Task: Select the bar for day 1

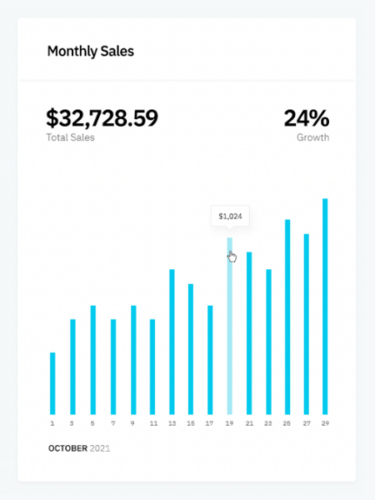Action: click(x=53, y=383)
